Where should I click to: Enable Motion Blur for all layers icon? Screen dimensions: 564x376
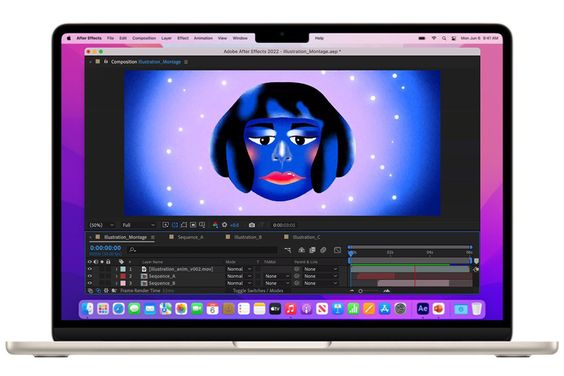pos(323,250)
